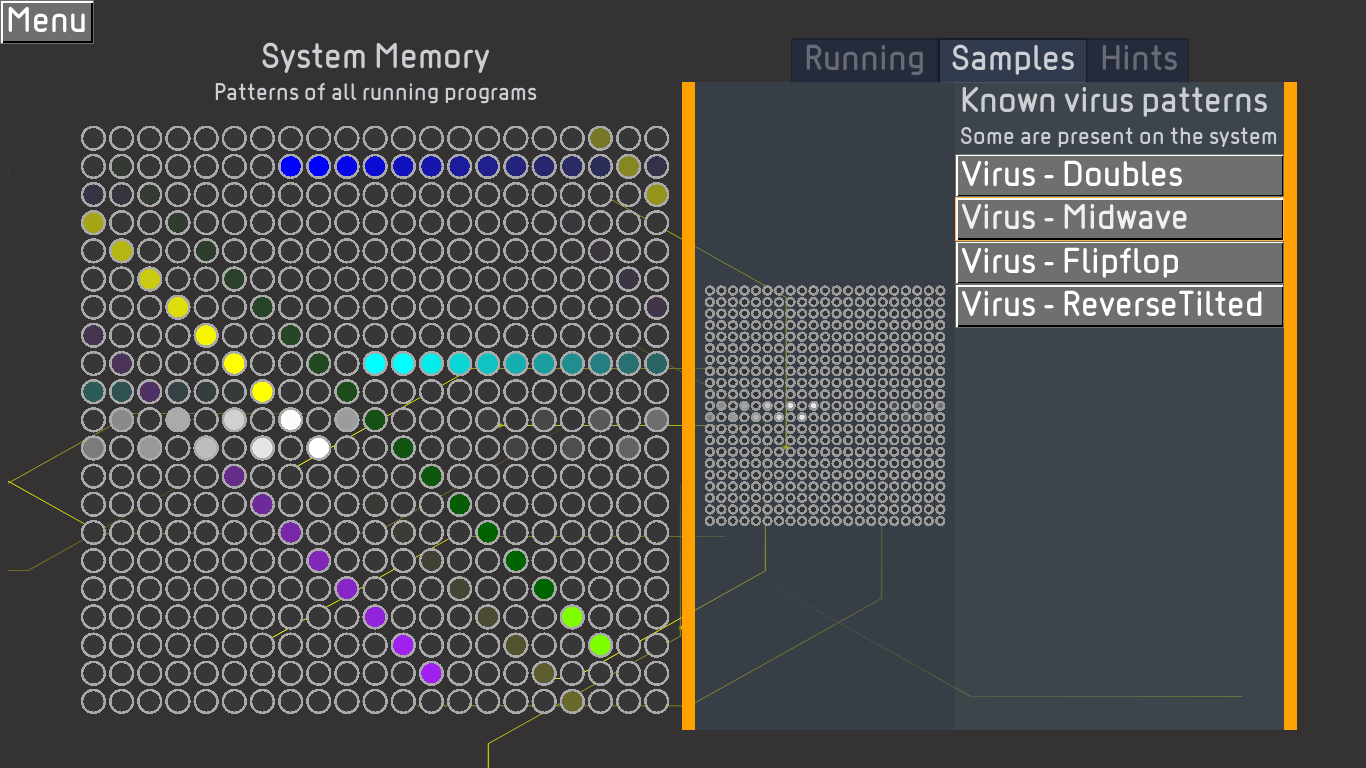
Task: Click the brightest cyan memory cell
Action: [375, 363]
